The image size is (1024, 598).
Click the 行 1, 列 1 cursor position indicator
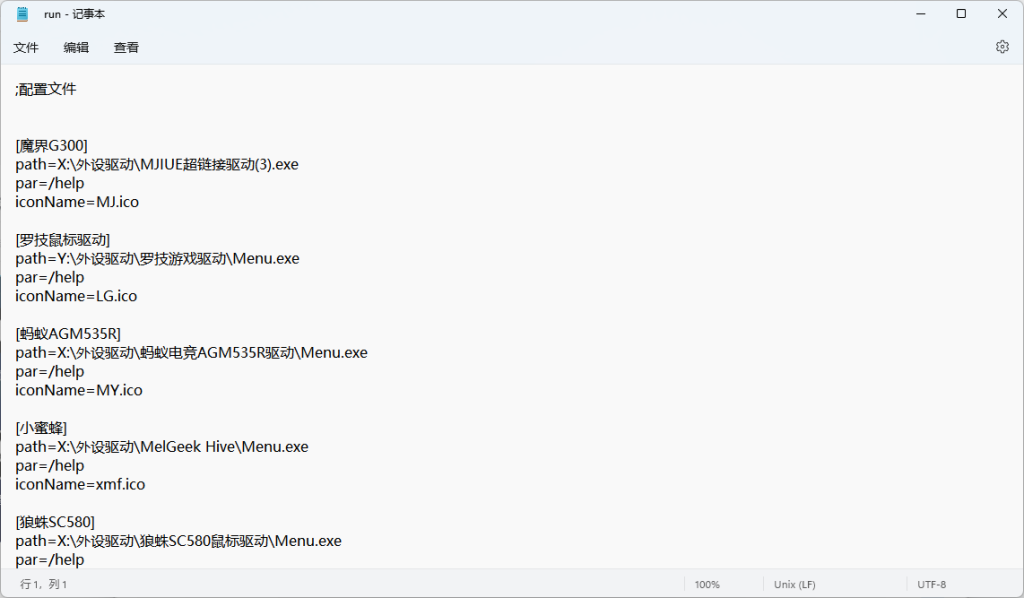(44, 584)
